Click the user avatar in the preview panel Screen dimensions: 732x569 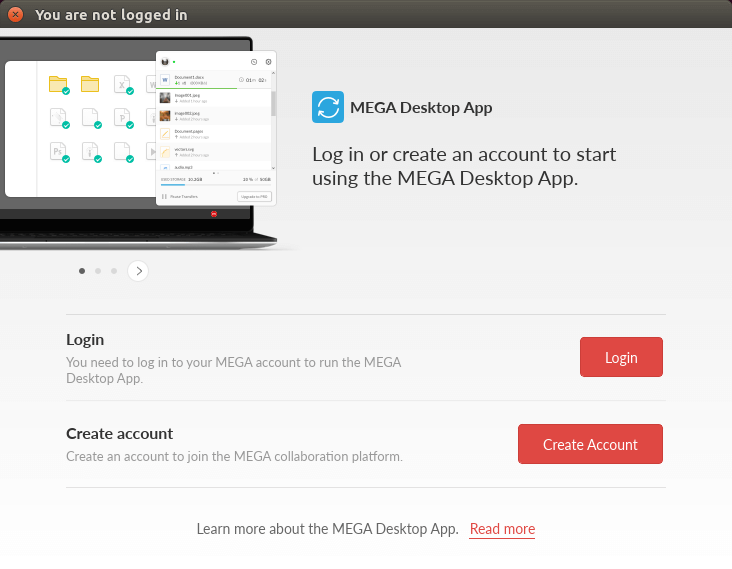tap(165, 62)
